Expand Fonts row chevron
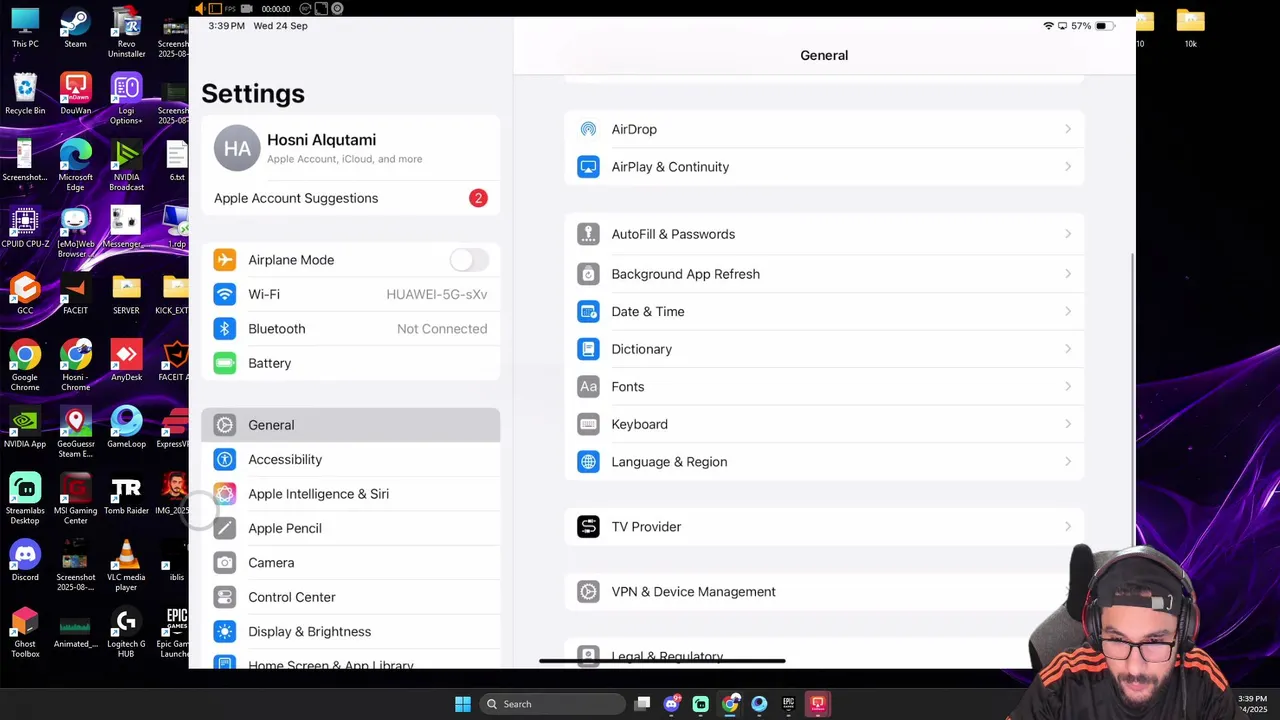 1068,387
